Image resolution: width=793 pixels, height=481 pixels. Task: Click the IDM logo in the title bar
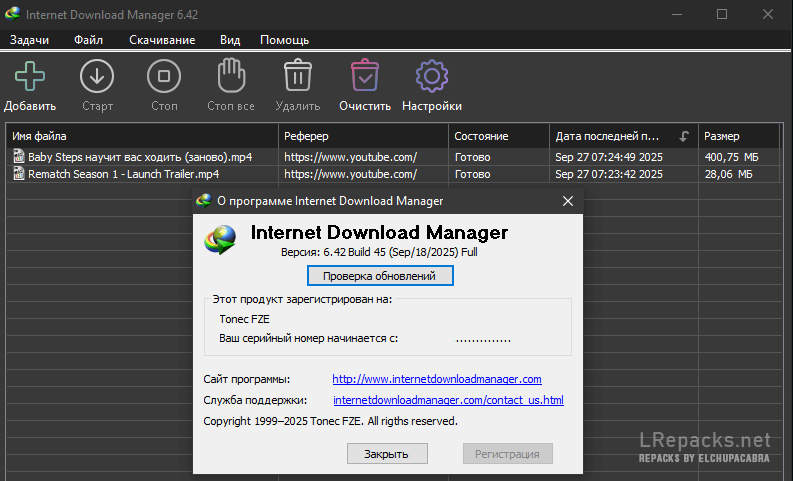[14, 14]
